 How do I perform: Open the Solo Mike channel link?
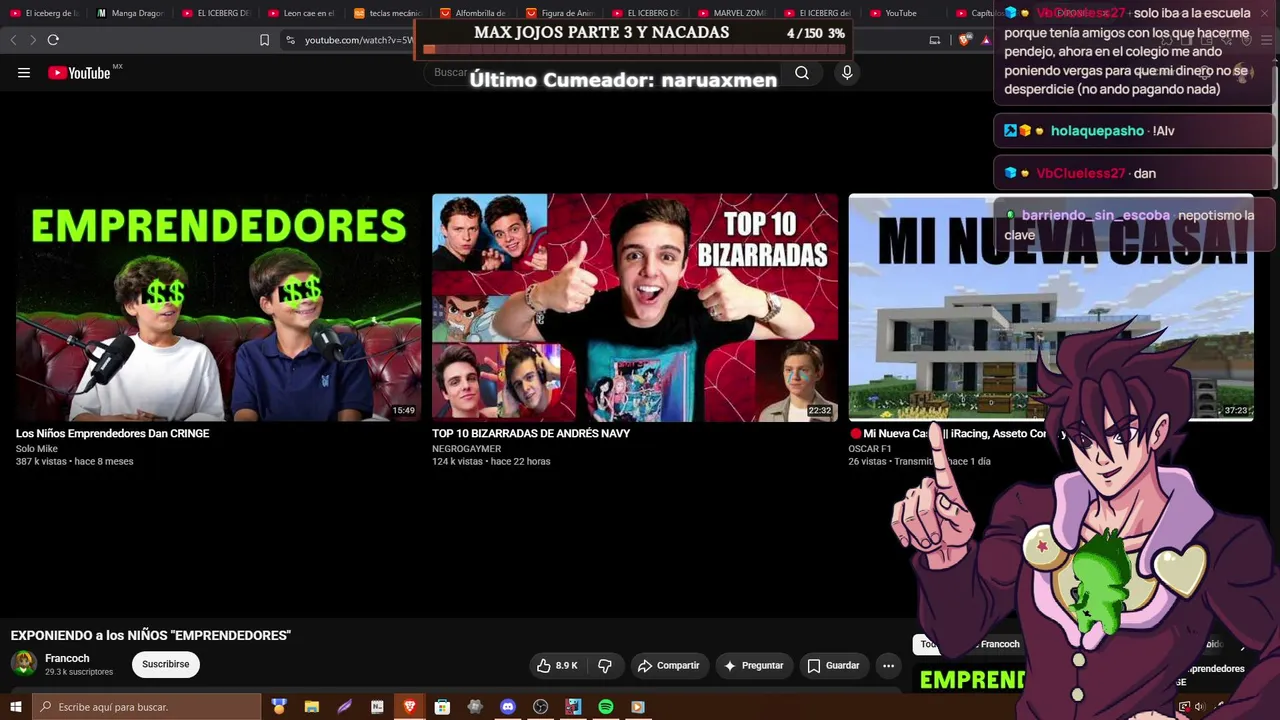[x=37, y=449]
